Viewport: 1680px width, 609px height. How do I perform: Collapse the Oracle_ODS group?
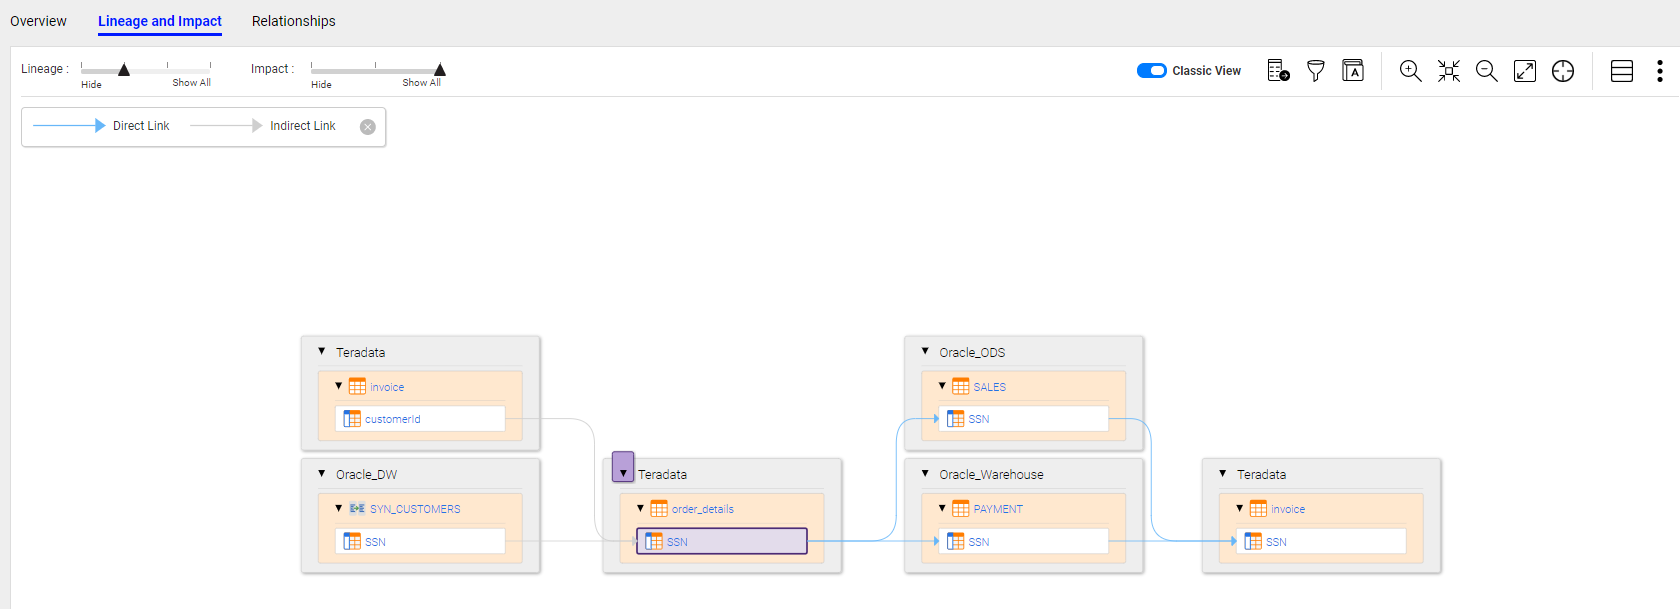pyautogui.click(x=925, y=351)
